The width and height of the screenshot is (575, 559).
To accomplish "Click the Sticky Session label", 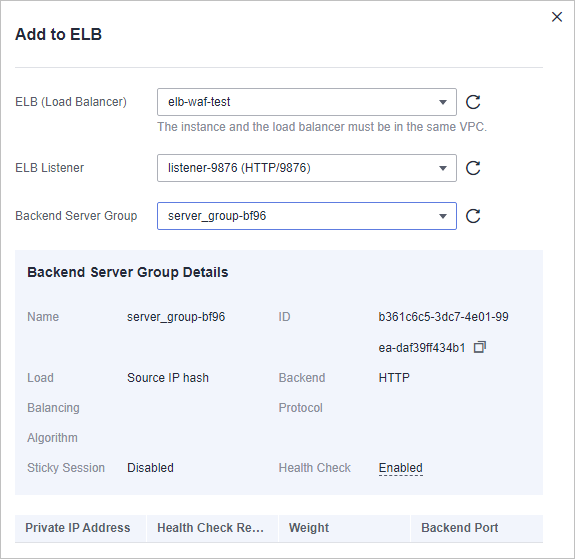I will click(66, 468).
